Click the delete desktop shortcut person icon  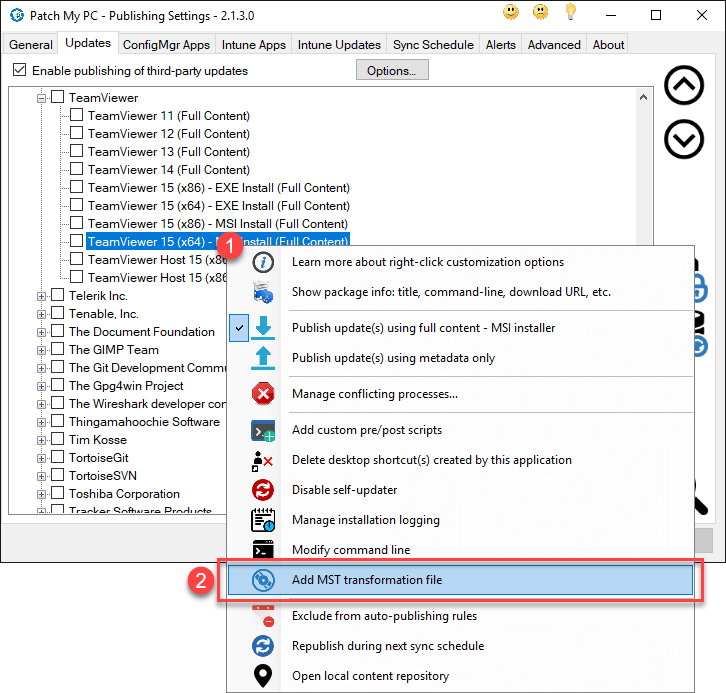click(x=262, y=461)
